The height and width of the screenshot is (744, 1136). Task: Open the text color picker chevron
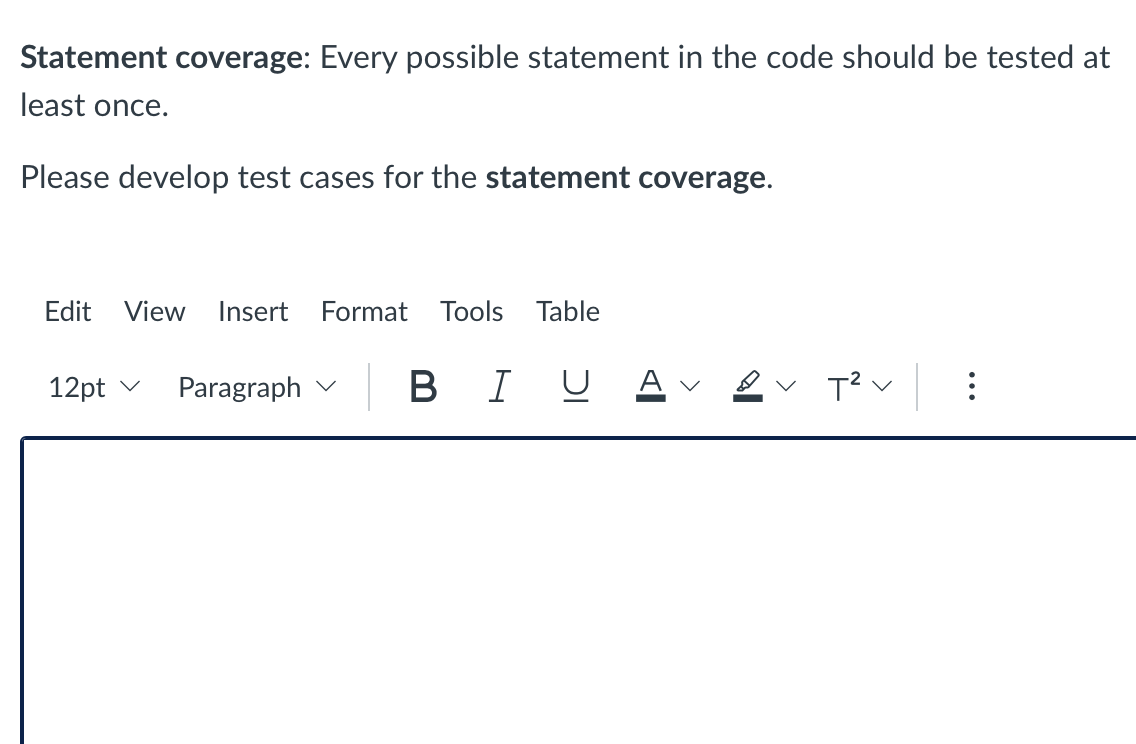[690, 386]
